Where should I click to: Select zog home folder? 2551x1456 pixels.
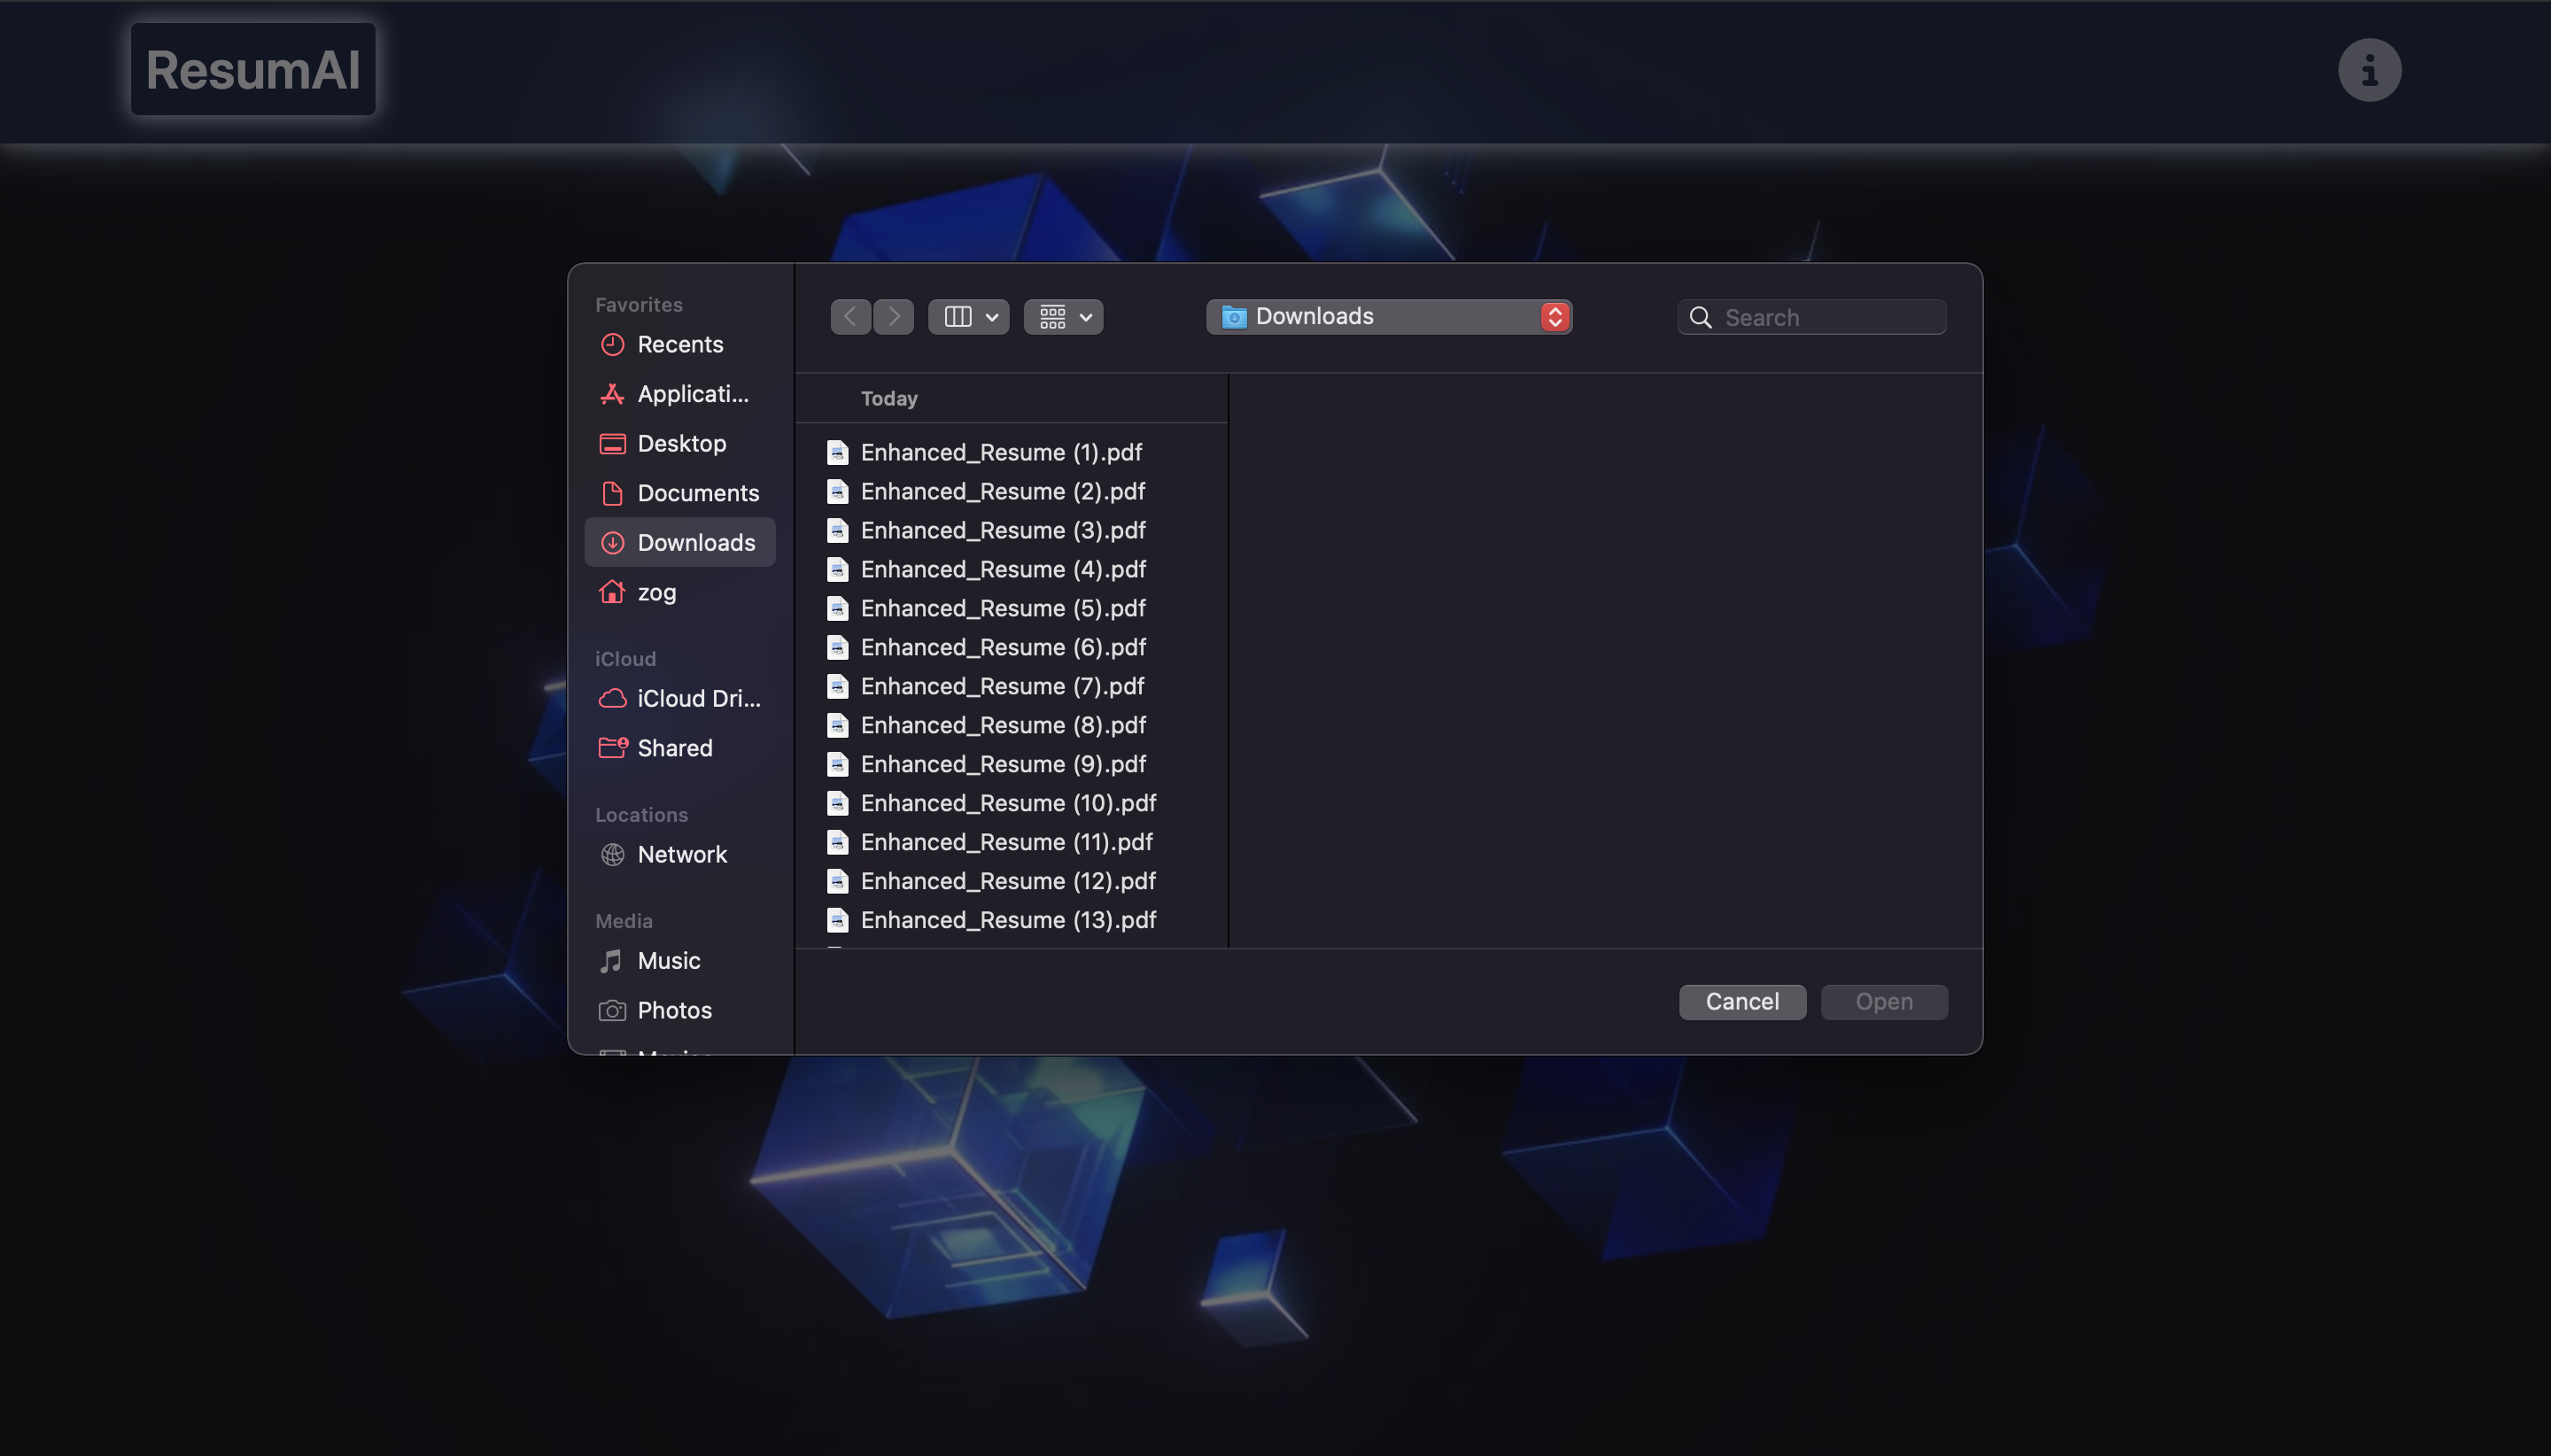656,593
